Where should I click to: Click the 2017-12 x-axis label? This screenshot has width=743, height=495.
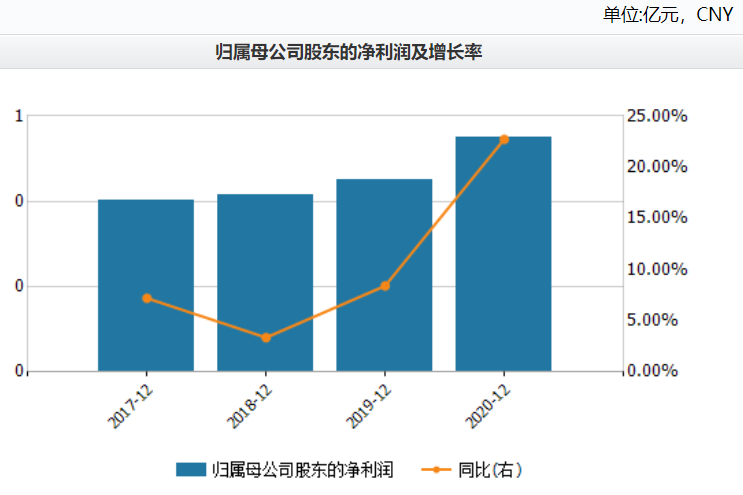pos(131,404)
